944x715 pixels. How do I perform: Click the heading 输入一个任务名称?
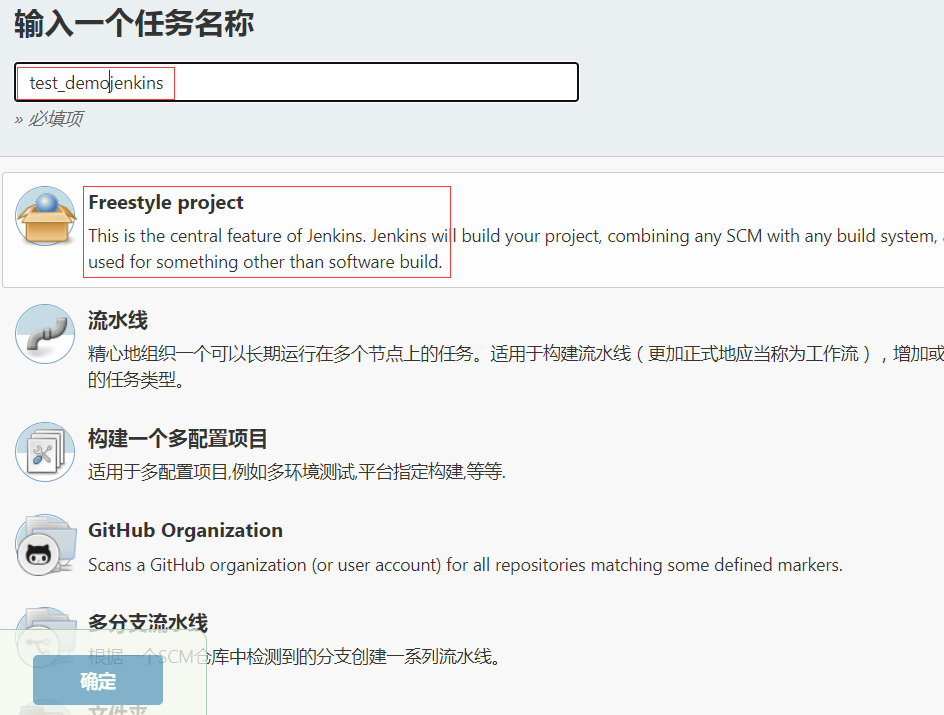(134, 24)
